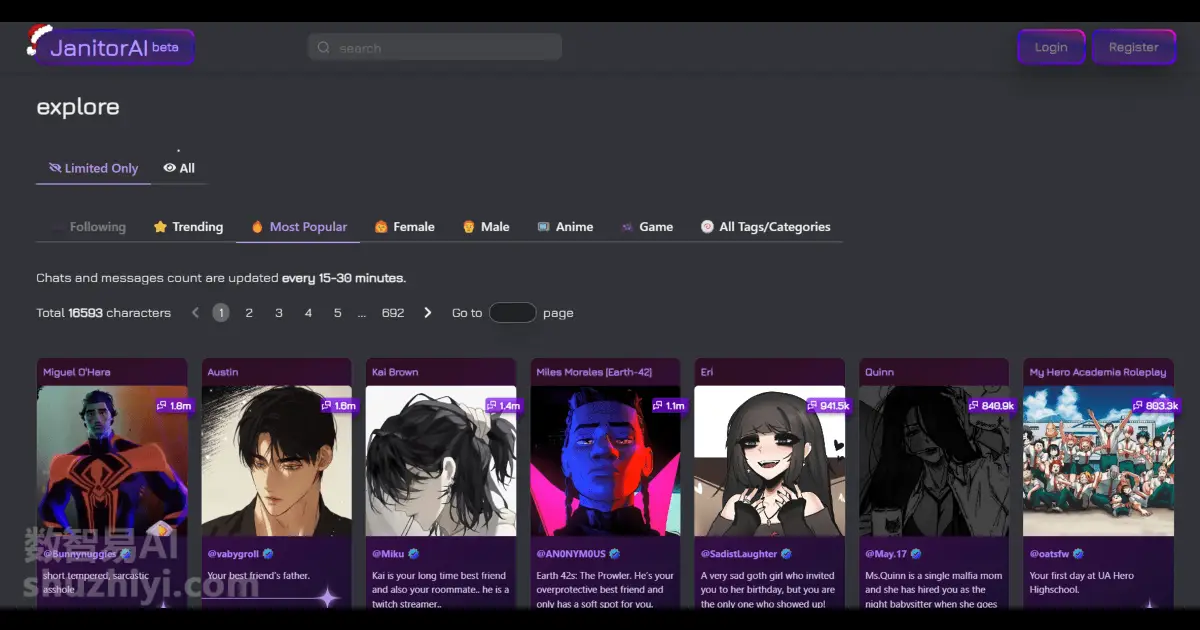This screenshot has height=630, width=1200.
Task: Click the 1.6m chat count badge
Action: 339,406
